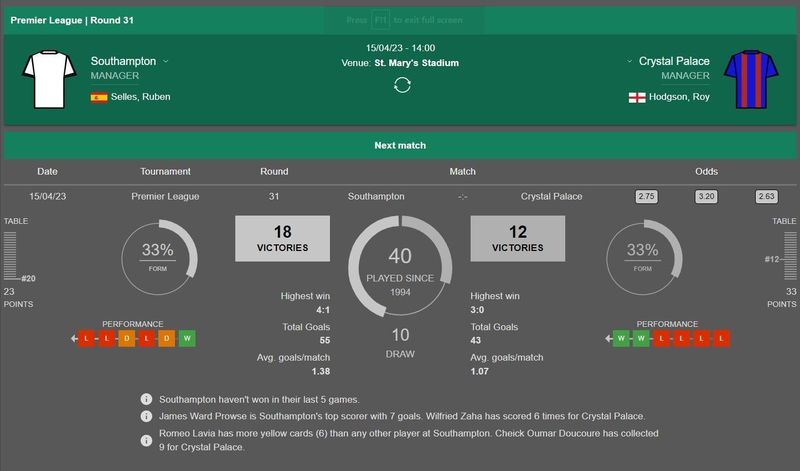Click the 40 played since 1994 circle

point(400,265)
